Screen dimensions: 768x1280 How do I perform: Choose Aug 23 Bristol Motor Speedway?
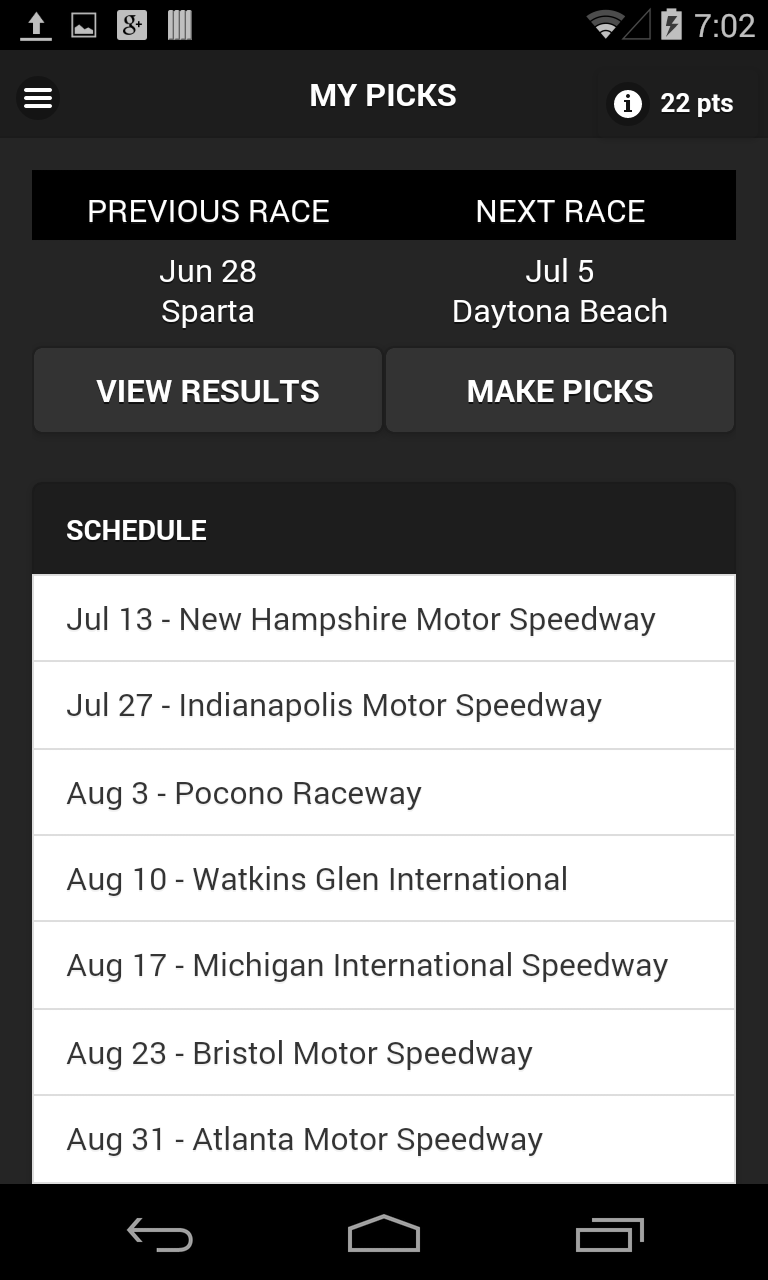click(x=384, y=1053)
